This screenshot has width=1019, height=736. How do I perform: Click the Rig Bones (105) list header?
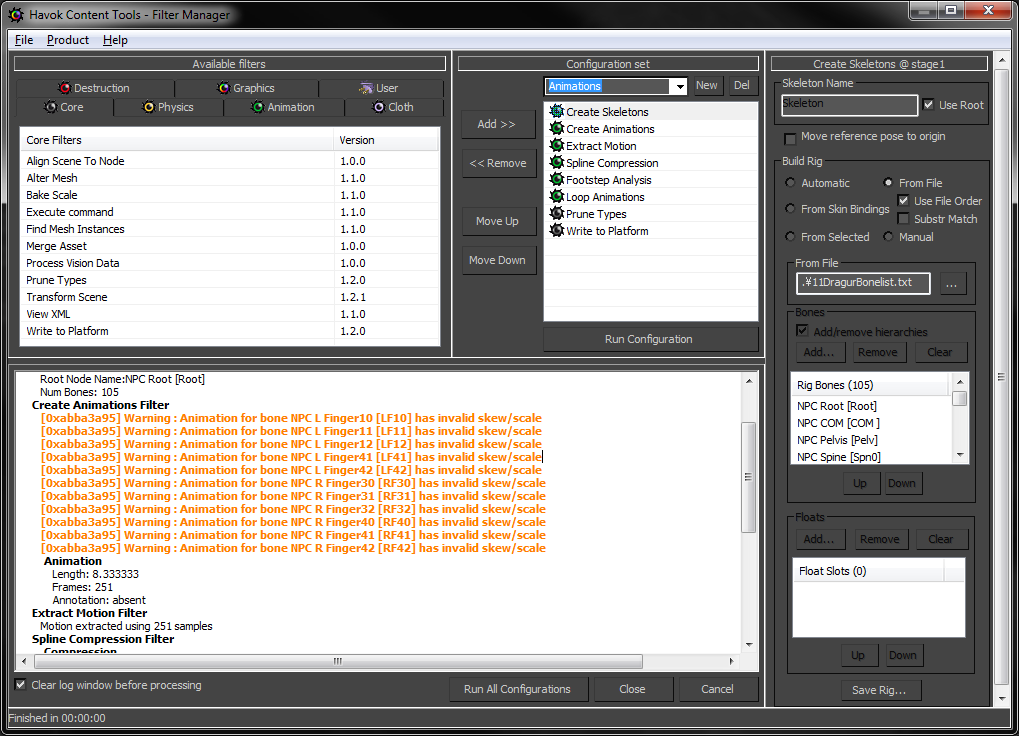point(870,385)
